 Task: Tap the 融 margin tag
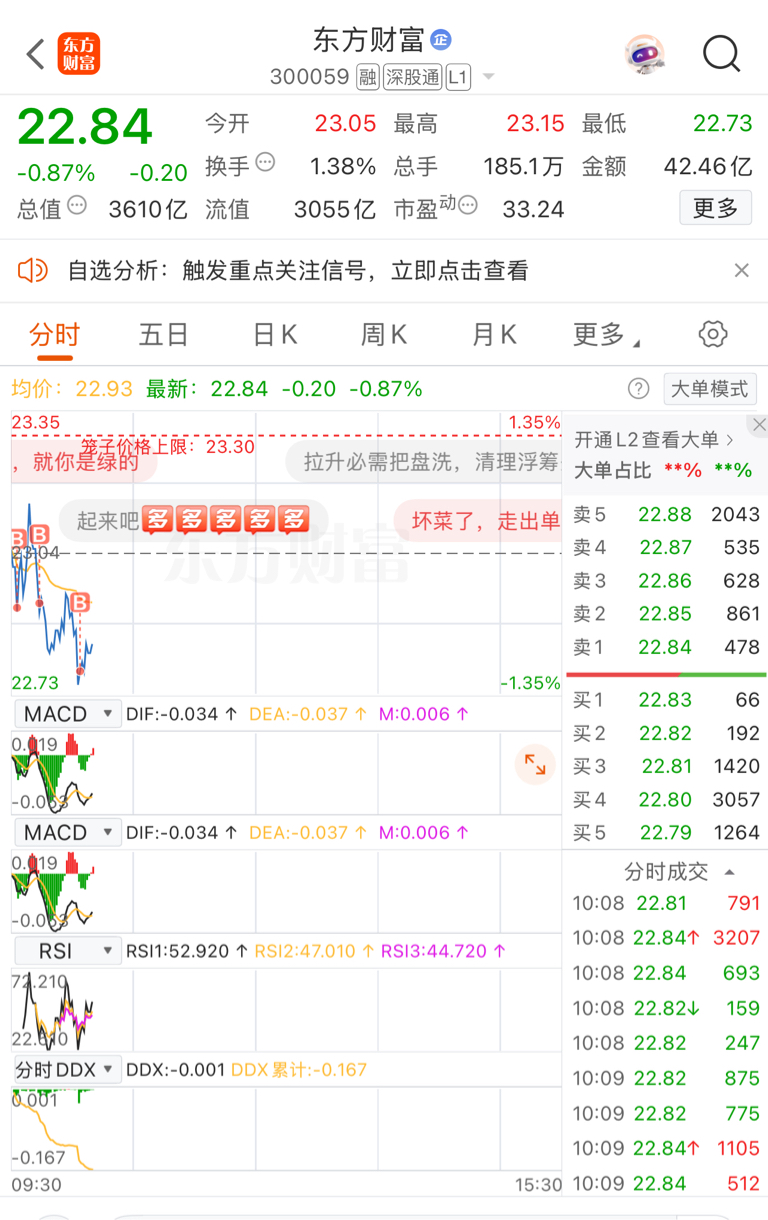coord(368,77)
